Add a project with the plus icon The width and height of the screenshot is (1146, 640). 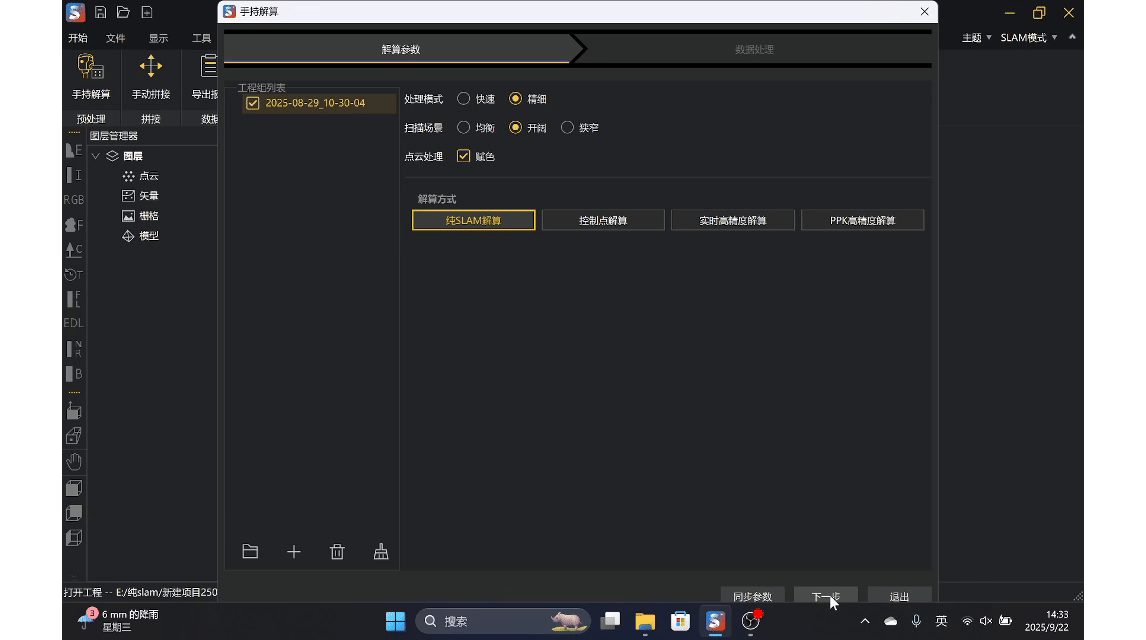294,552
